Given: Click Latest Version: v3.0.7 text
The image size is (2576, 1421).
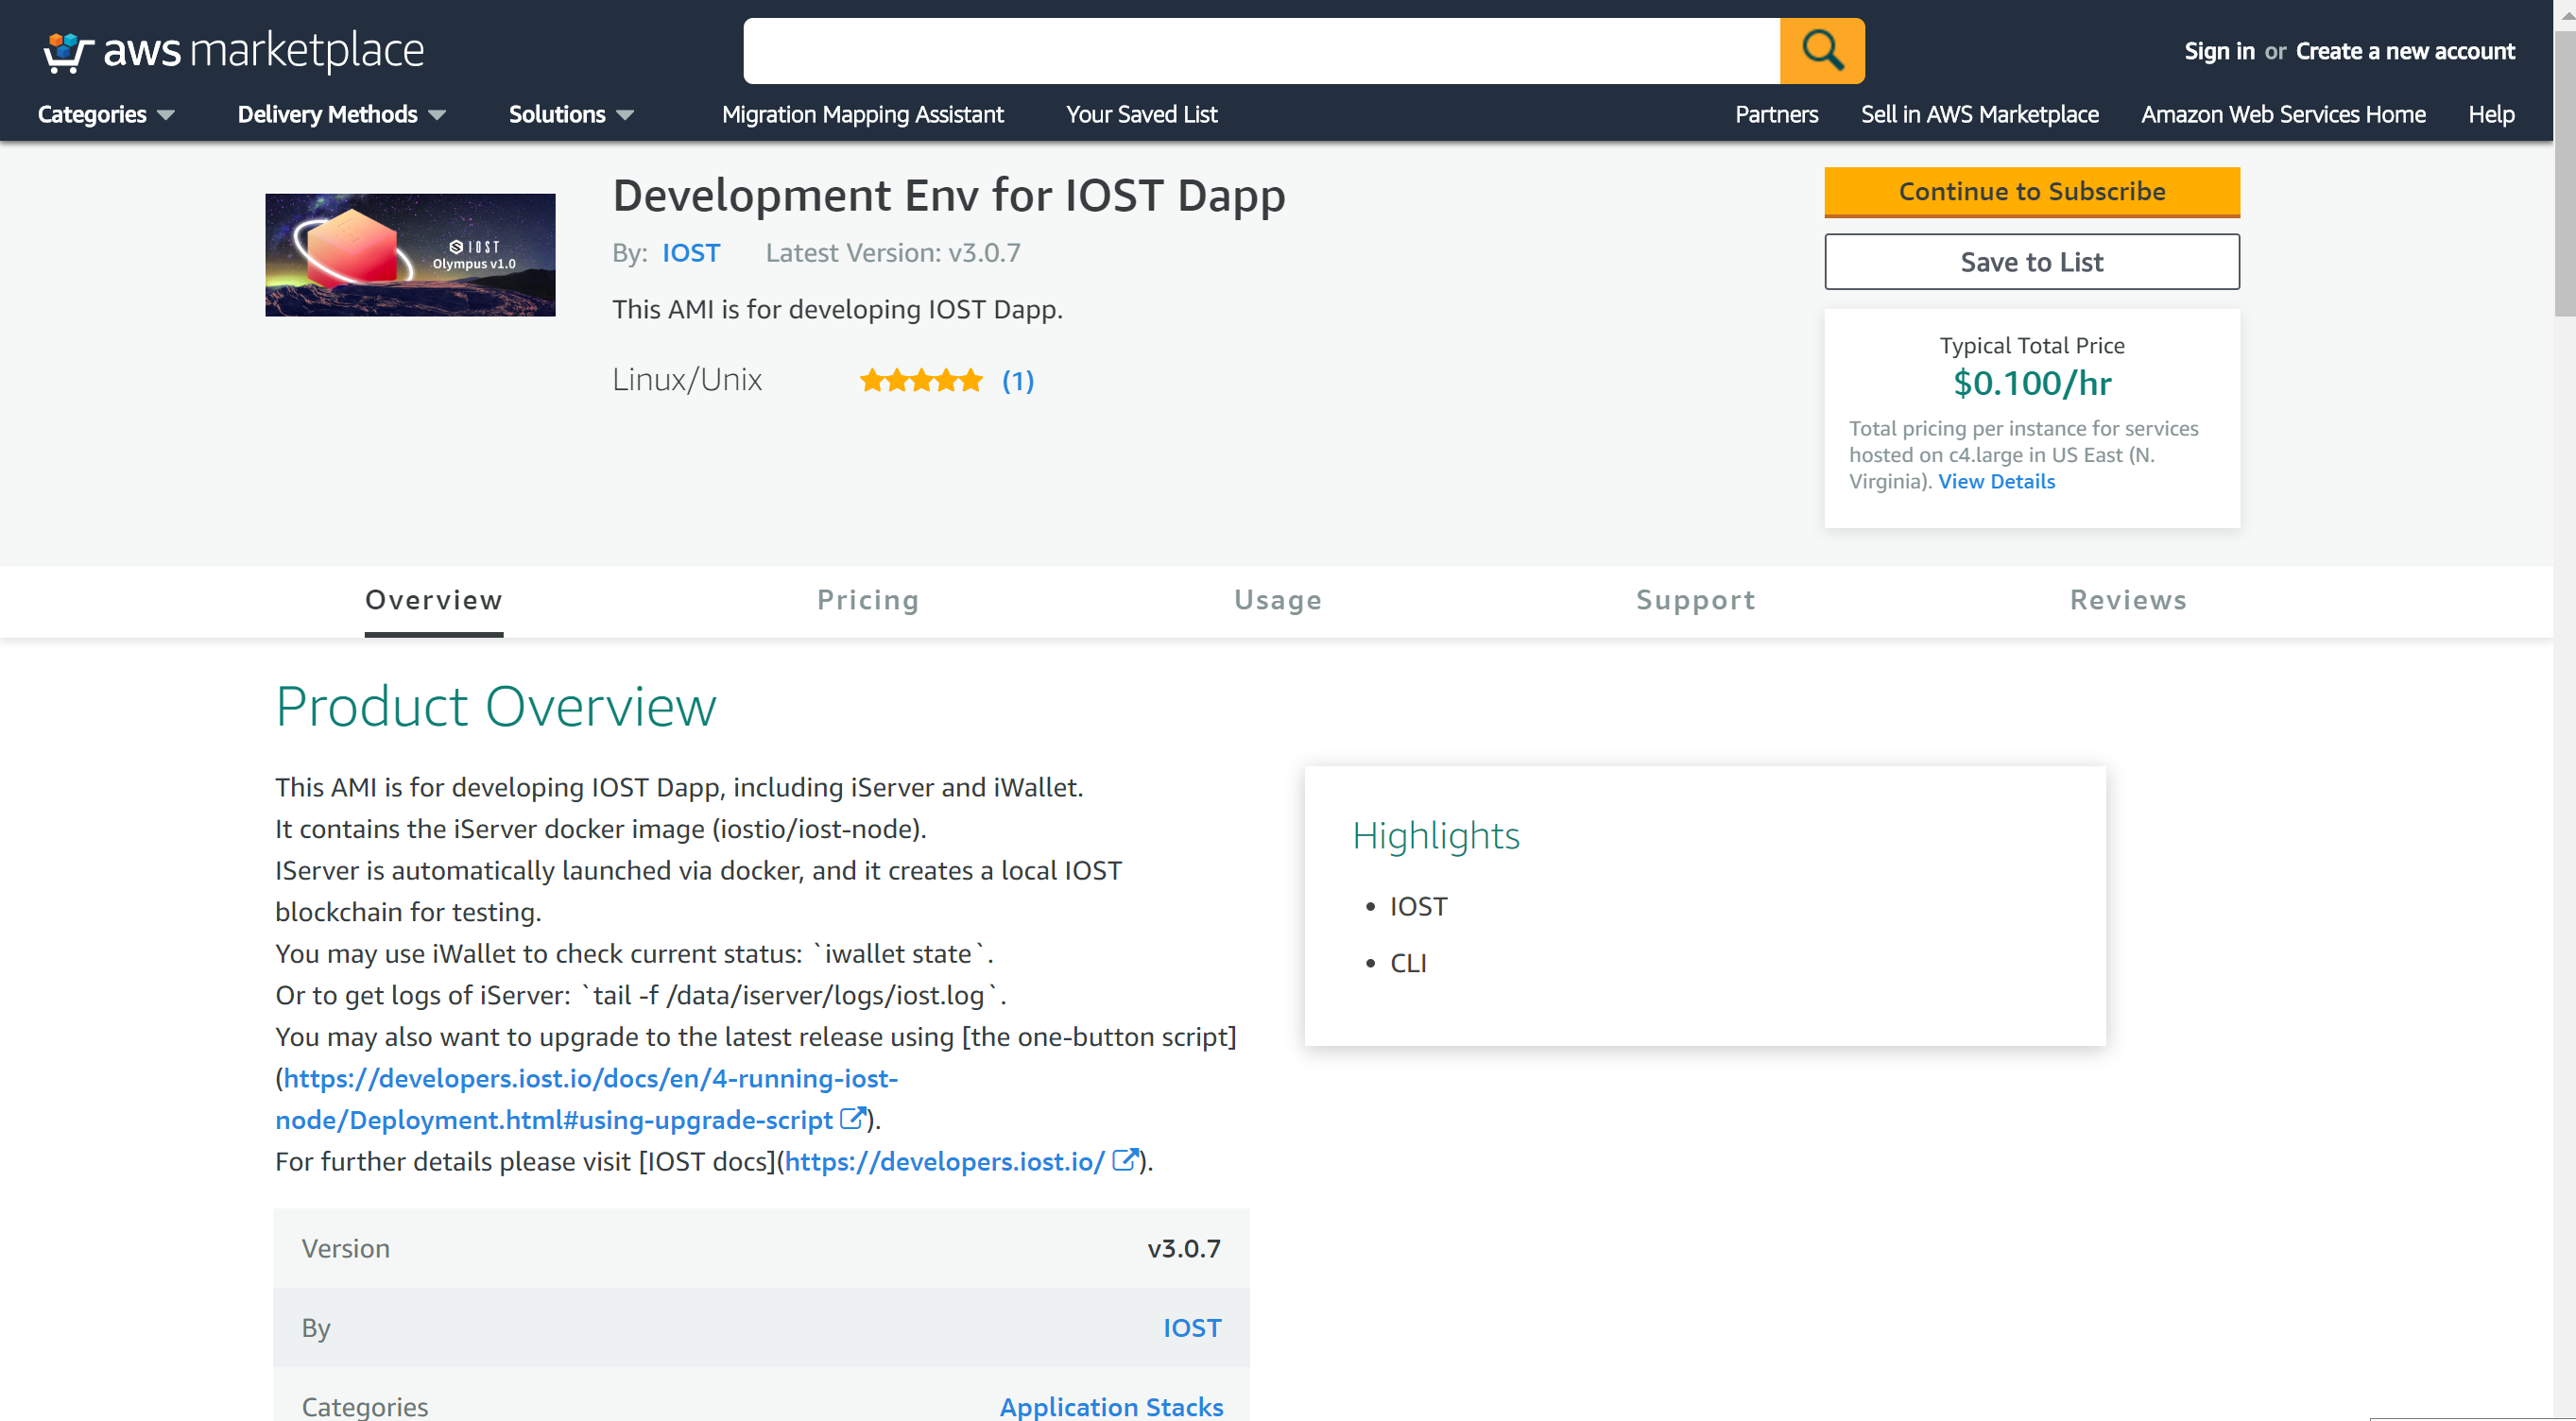Looking at the screenshot, I should pyautogui.click(x=892, y=253).
